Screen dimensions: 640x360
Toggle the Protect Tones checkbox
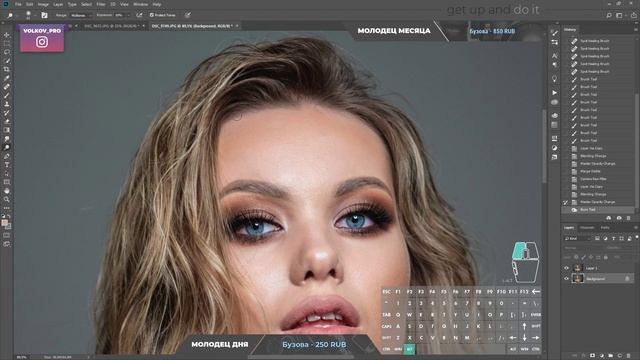151,15
